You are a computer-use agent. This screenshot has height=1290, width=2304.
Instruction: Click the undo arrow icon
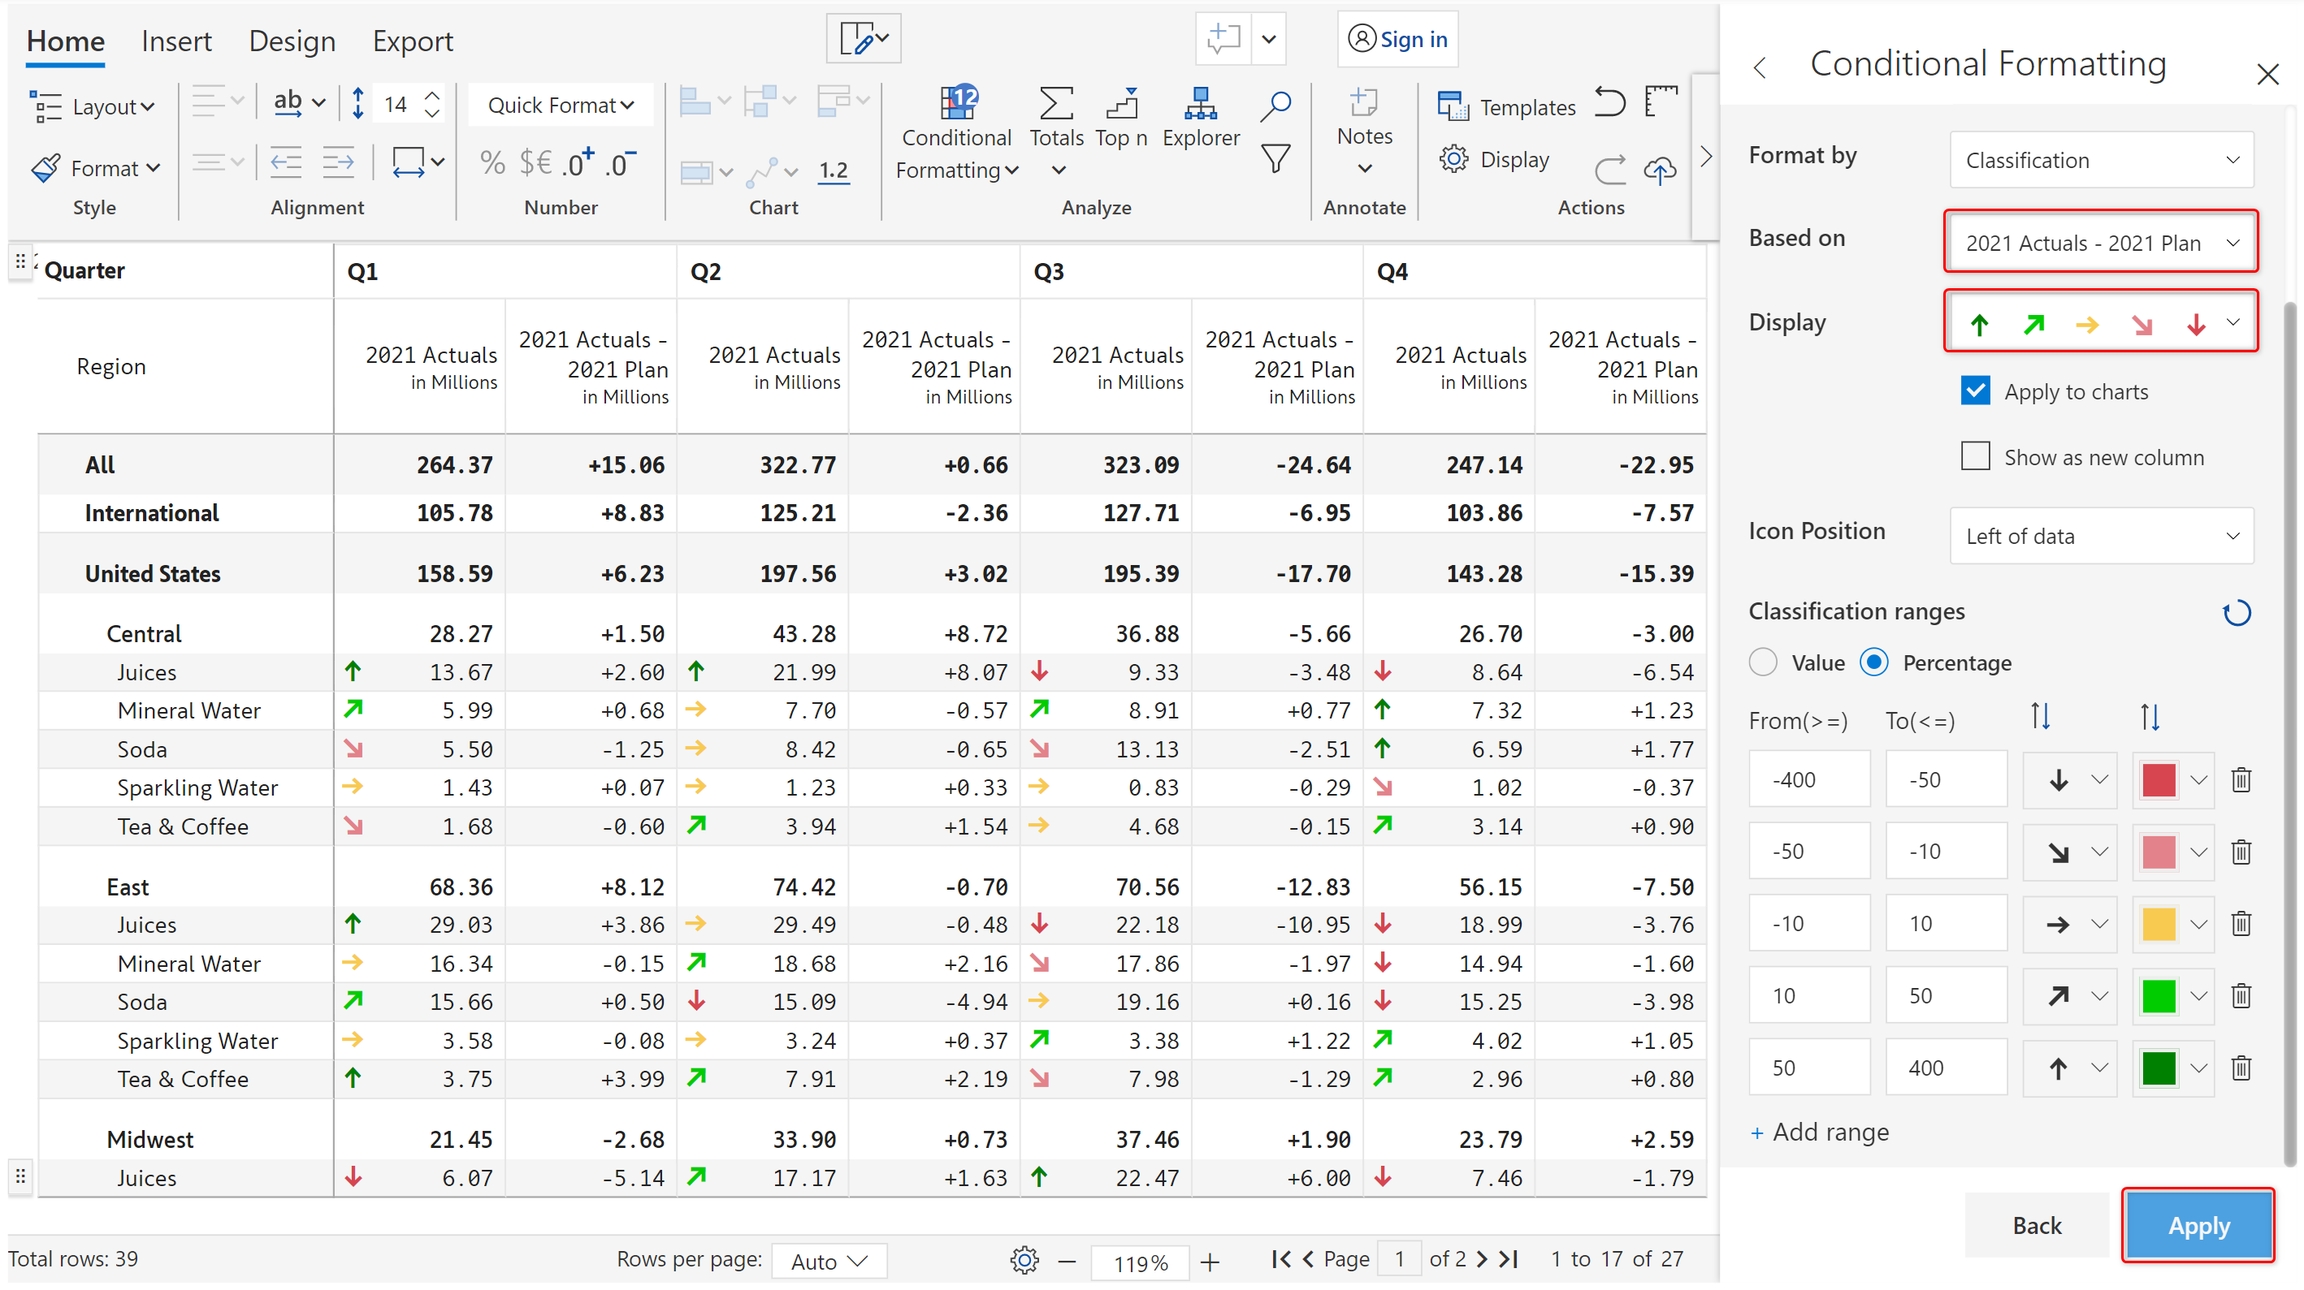click(1609, 102)
